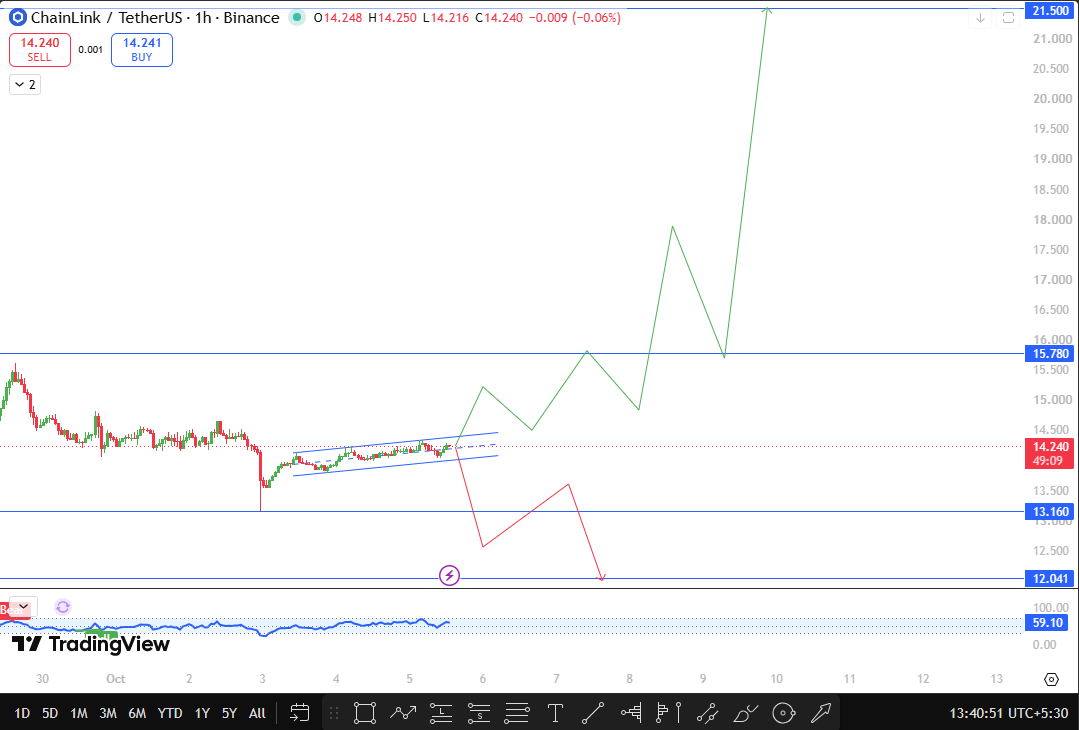1079x730 pixels.
Task: Select the 1D time range
Action: [22, 713]
